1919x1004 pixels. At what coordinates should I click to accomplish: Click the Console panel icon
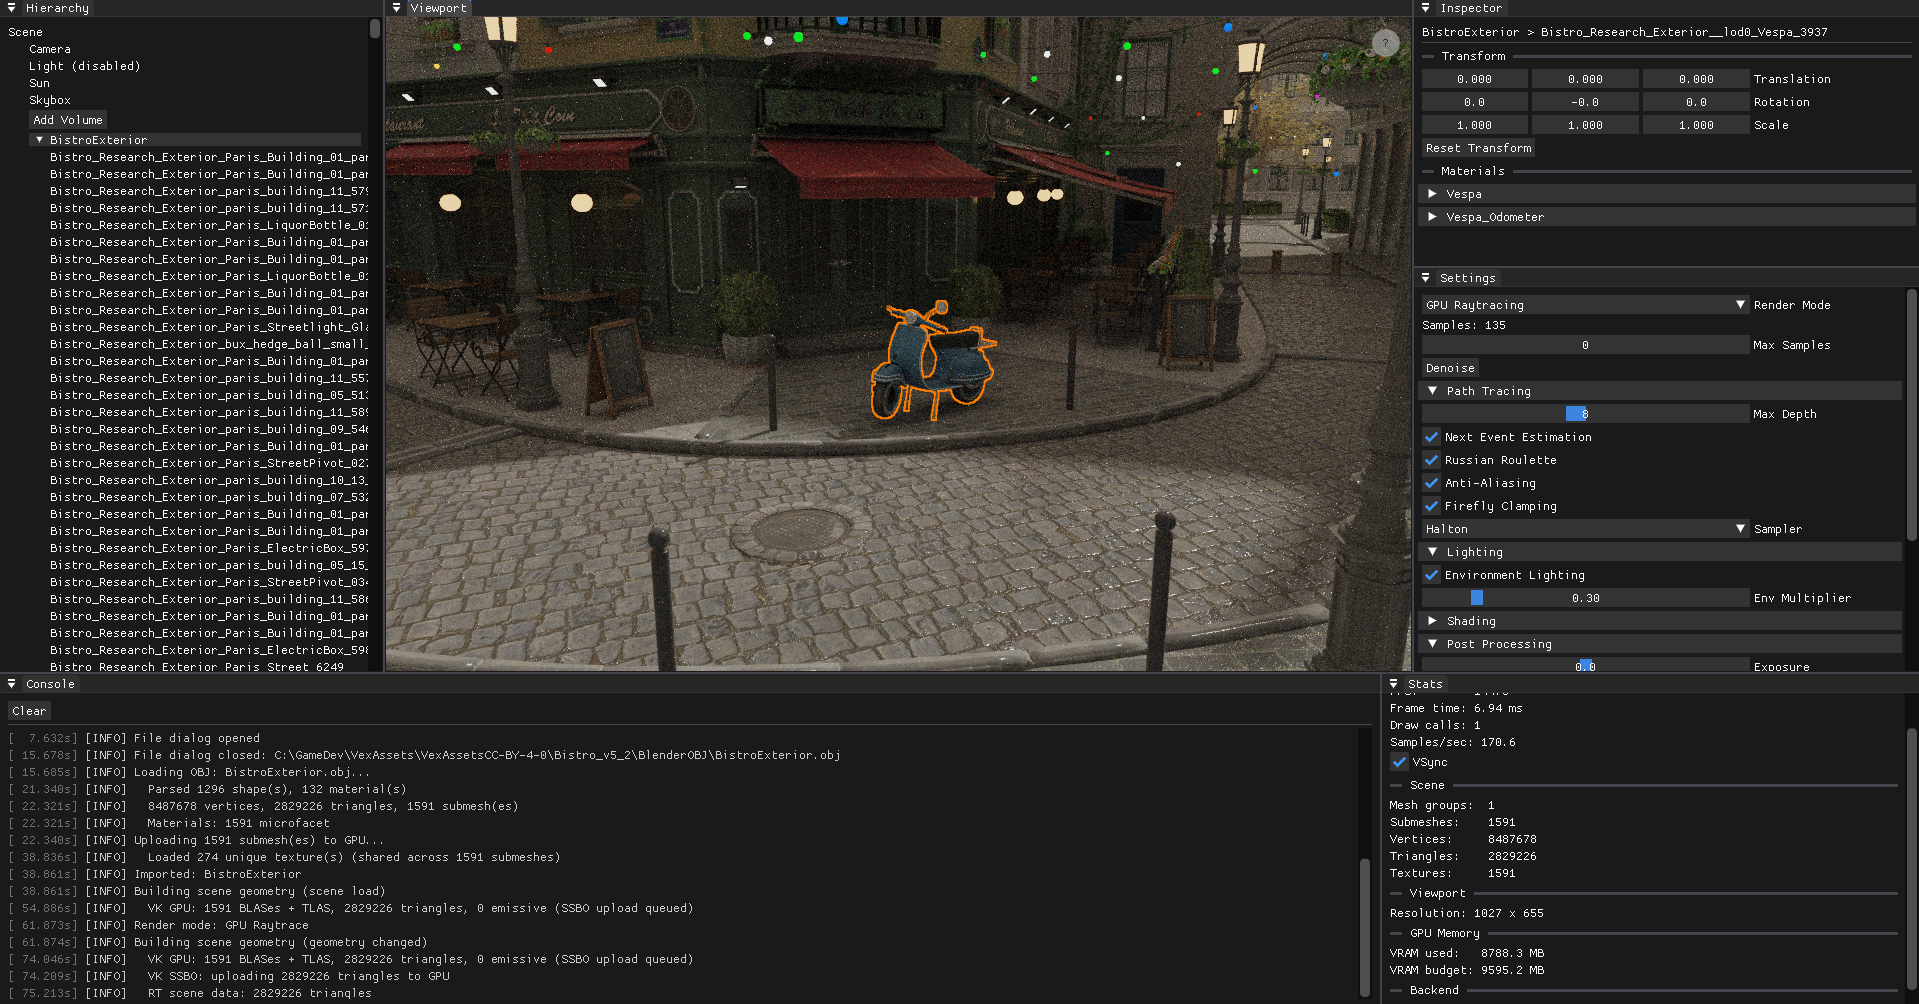11,684
